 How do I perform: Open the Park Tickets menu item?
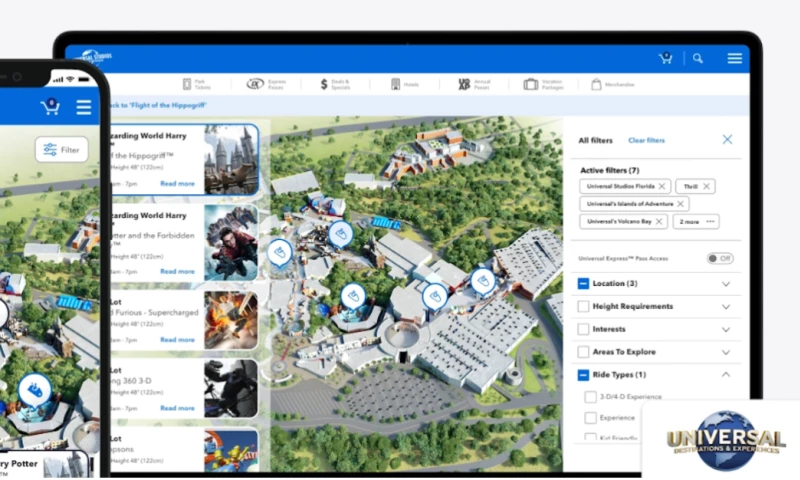tap(196, 84)
